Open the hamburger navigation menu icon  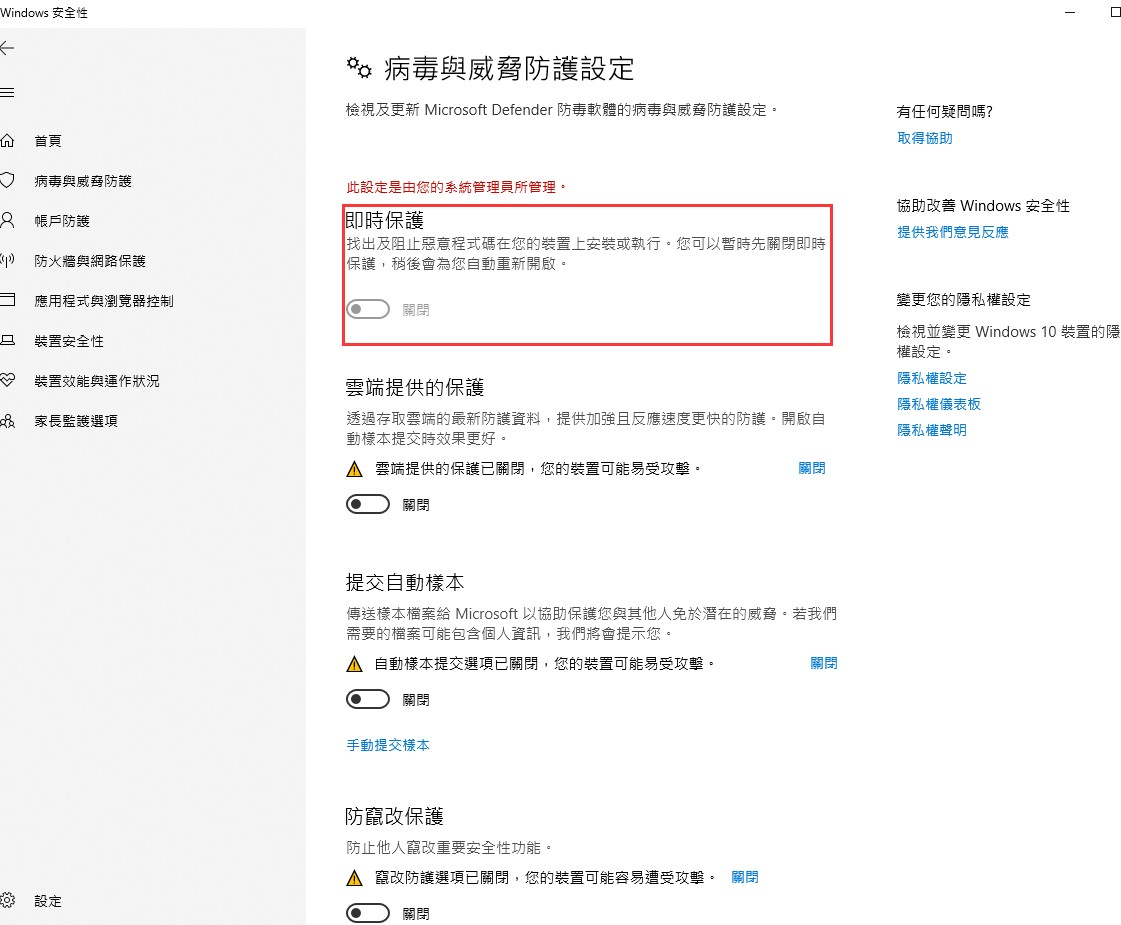[x=7, y=92]
